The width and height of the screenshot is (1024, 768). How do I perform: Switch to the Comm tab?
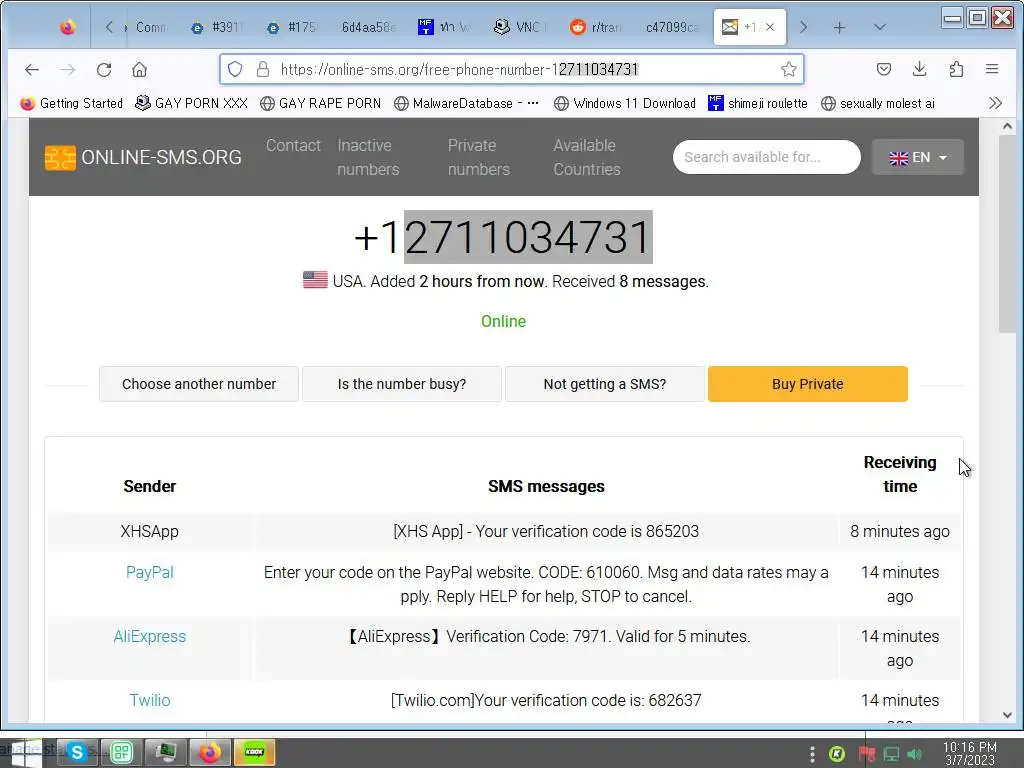tap(149, 27)
